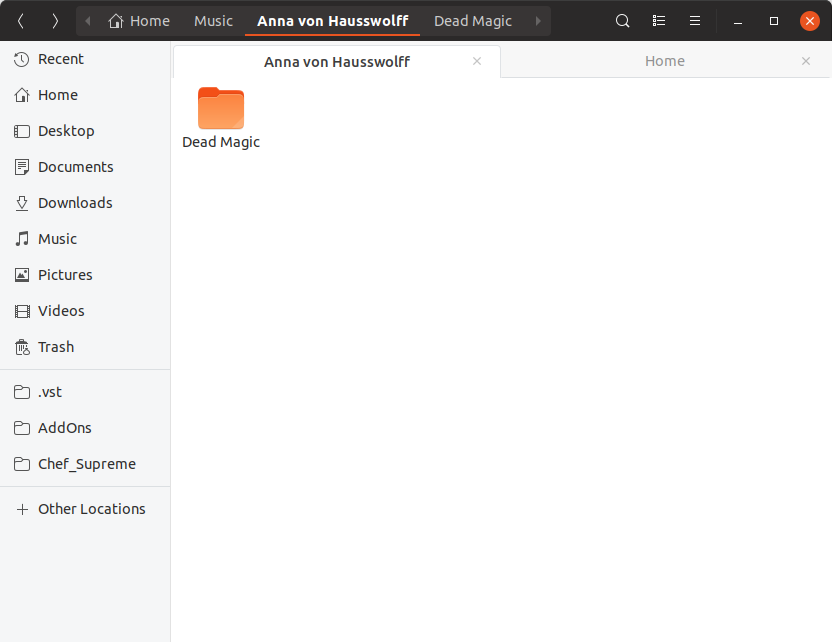This screenshot has width=832, height=642.
Task: Open the Chef_Supreme bookmark
Action: point(85,464)
